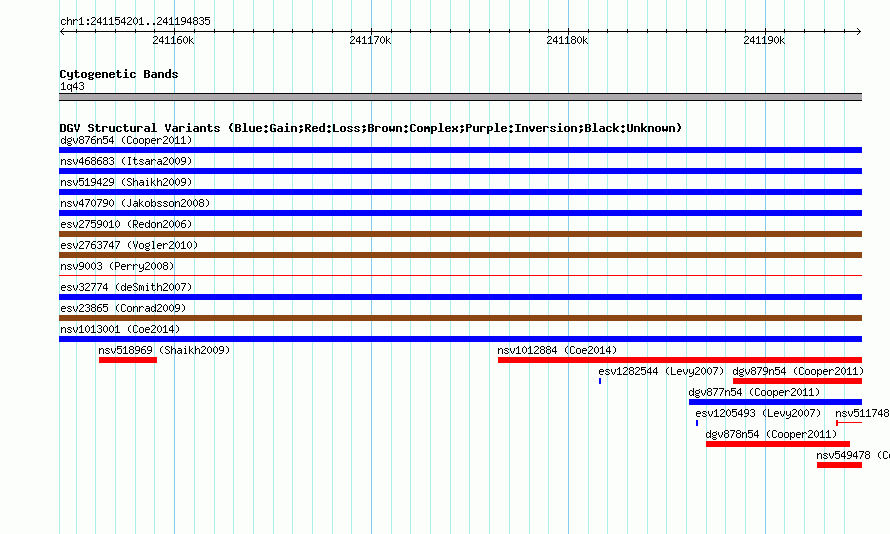Select the red bar under dgv878n54
Viewport: 890px width, 534px height.
[778, 444]
